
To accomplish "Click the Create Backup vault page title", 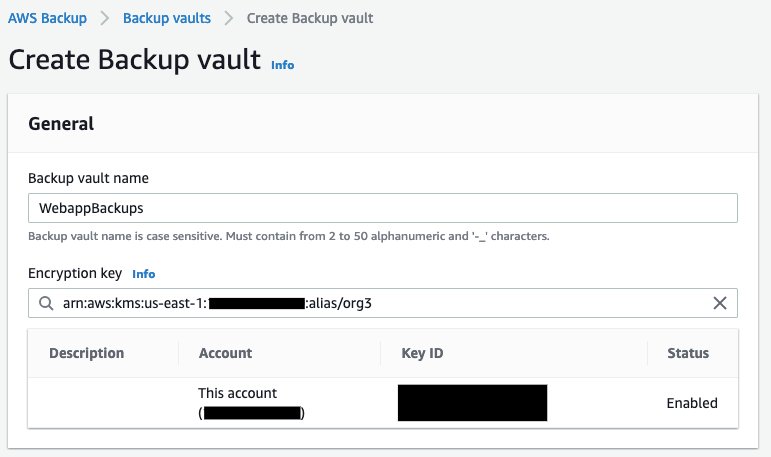I will pos(135,60).
